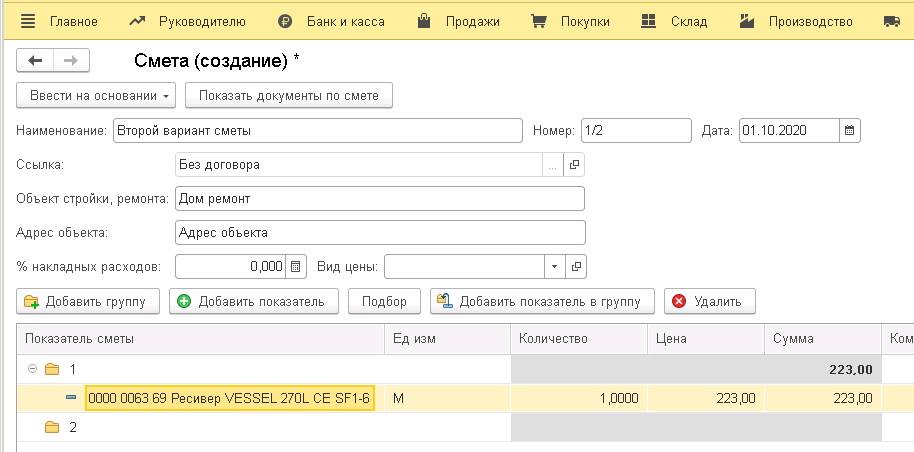This screenshot has height=452, width=914.
Task: Click the Показатель сметы column header
Action: [x=201, y=339]
